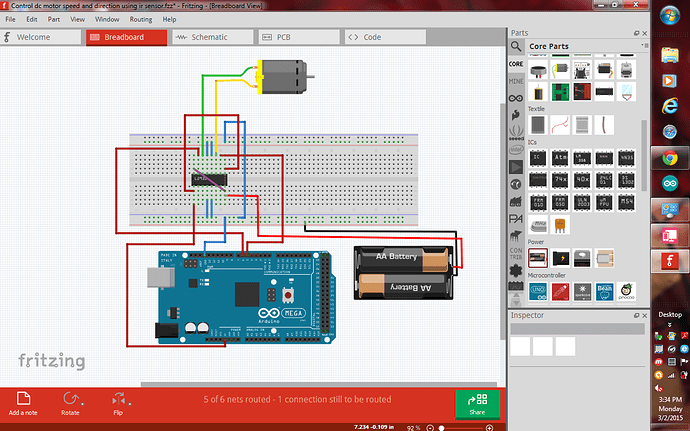
Task: Click the parts list vertical scrollbar
Action: click(x=644, y=154)
